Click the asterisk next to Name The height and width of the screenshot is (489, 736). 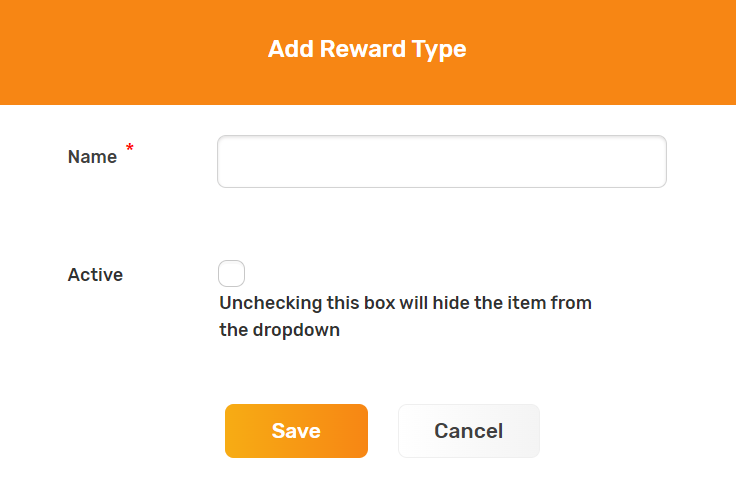click(x=129, y=150)
